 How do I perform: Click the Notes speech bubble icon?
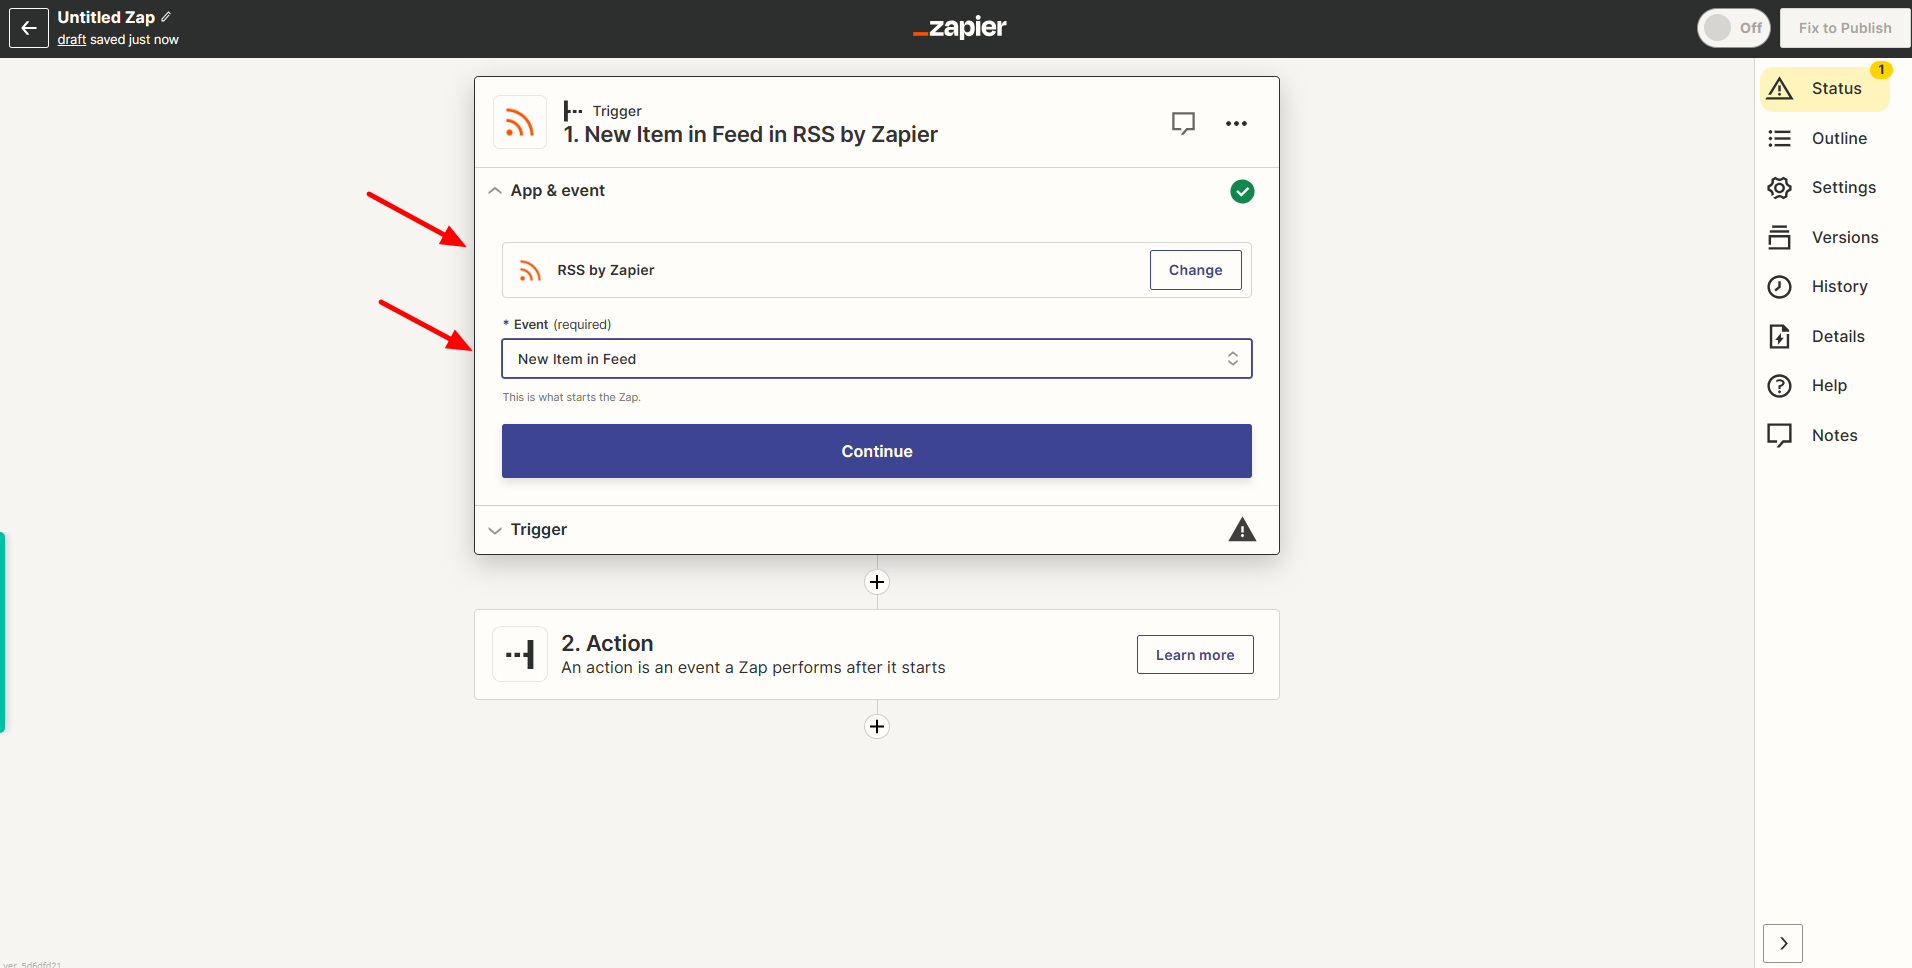[x=1779, y=435]
